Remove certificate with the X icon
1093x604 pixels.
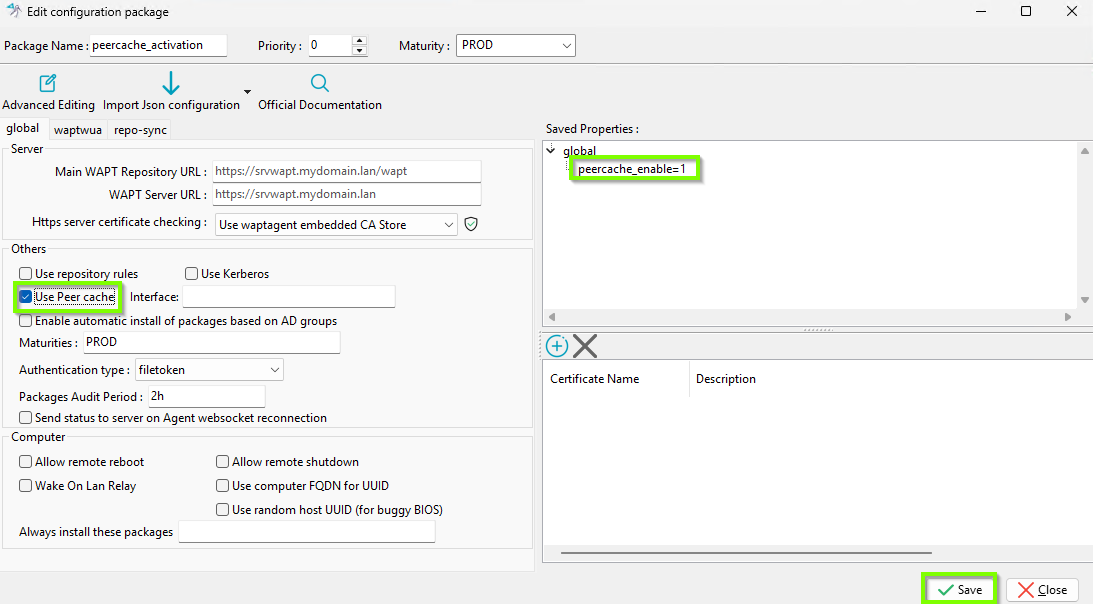pos(585,346)
